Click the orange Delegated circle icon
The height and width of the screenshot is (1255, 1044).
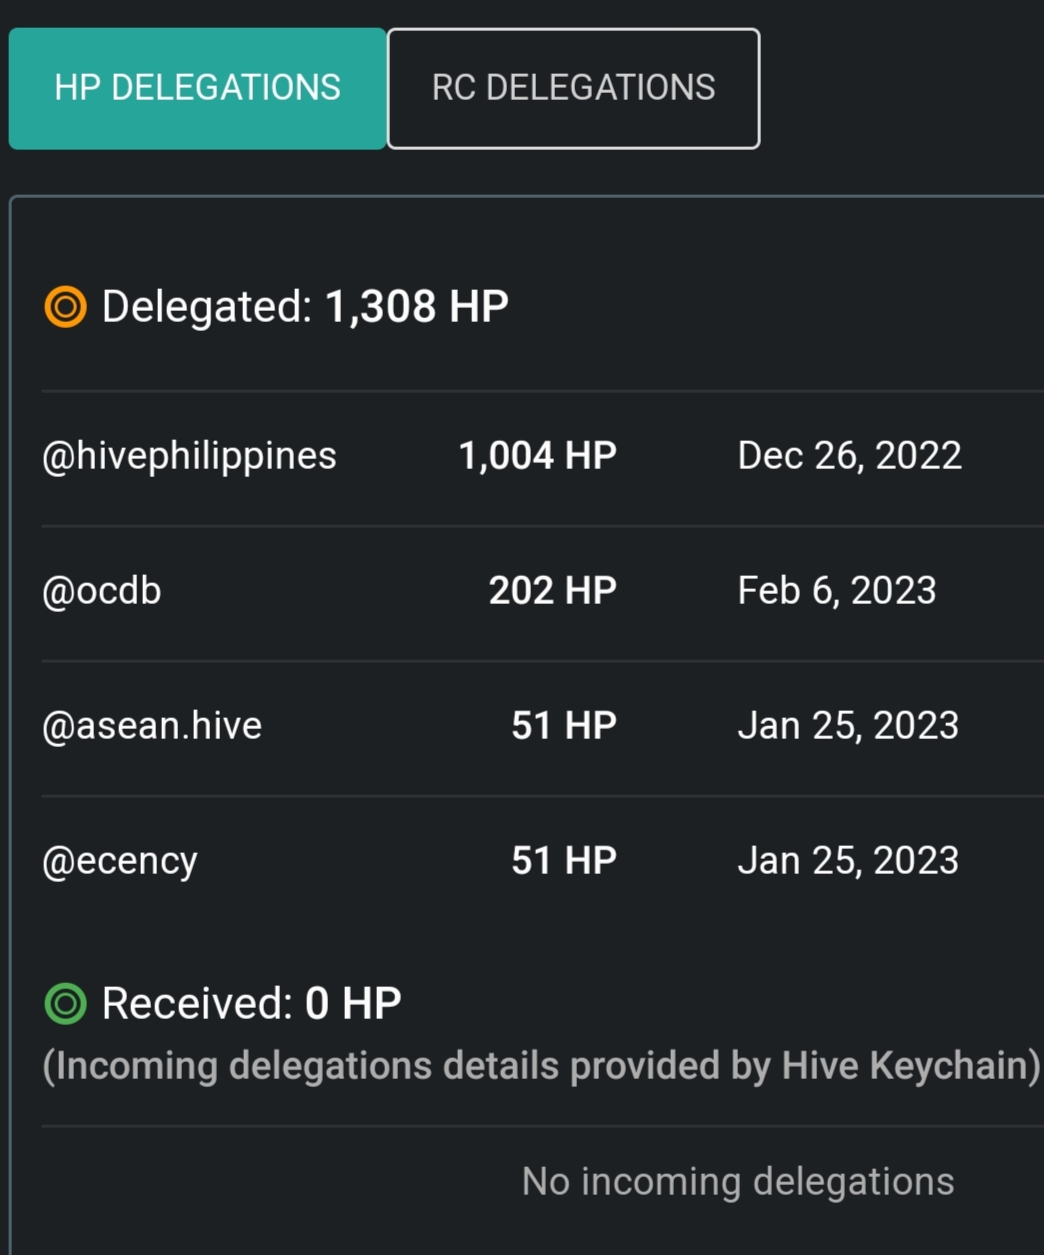pyautogui.click(x=66, y=307)
